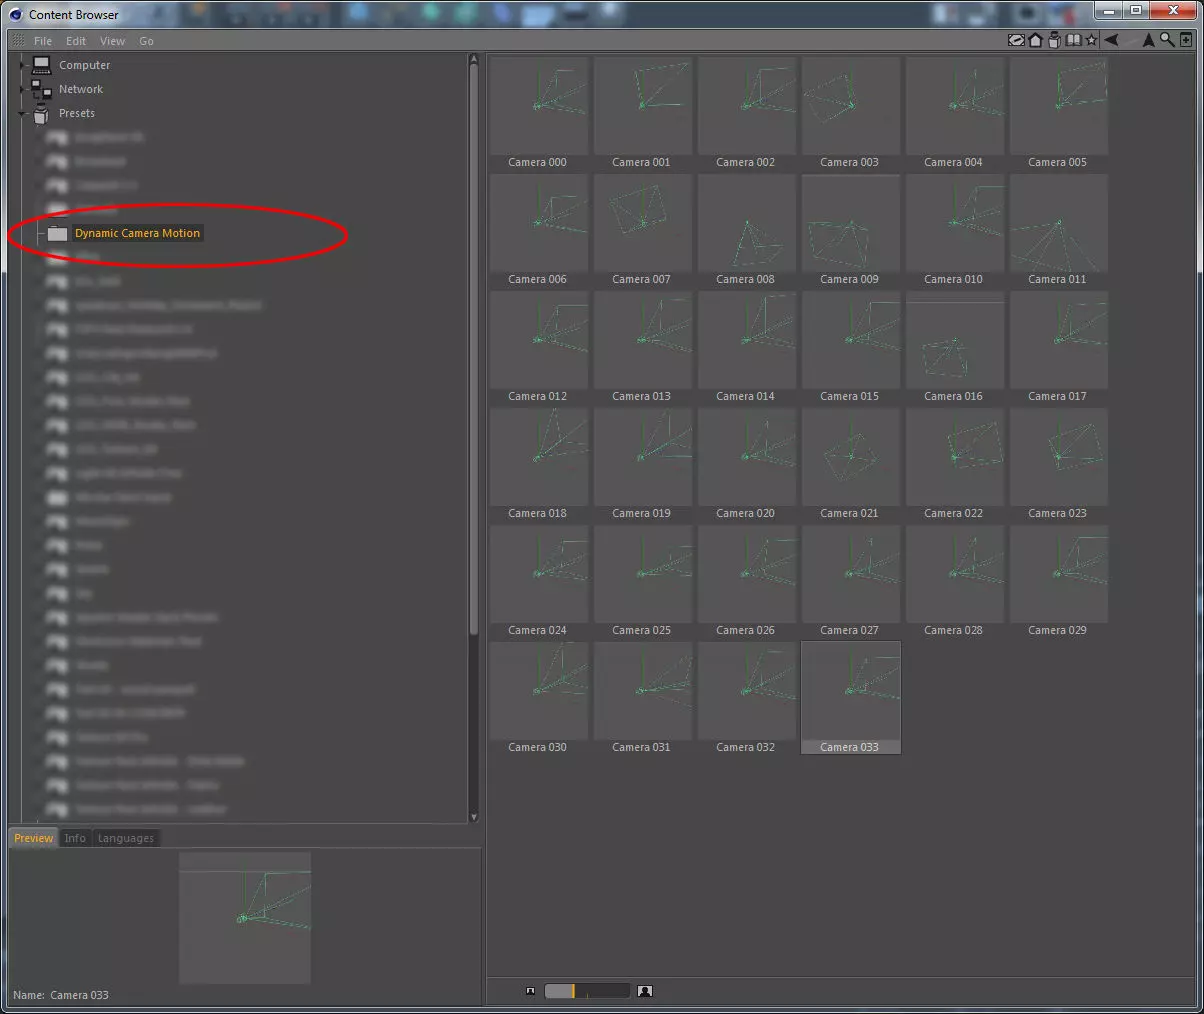Open search with the magnifying glass icon
Viewport: 1204px width, 1014px height.
click(x=1167, y=41)
